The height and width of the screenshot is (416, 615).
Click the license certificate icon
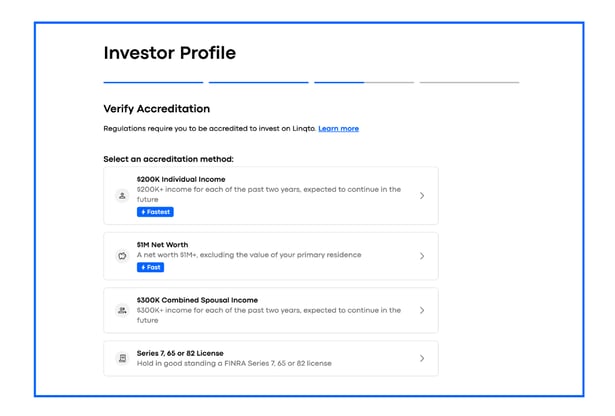click(122, 358)
